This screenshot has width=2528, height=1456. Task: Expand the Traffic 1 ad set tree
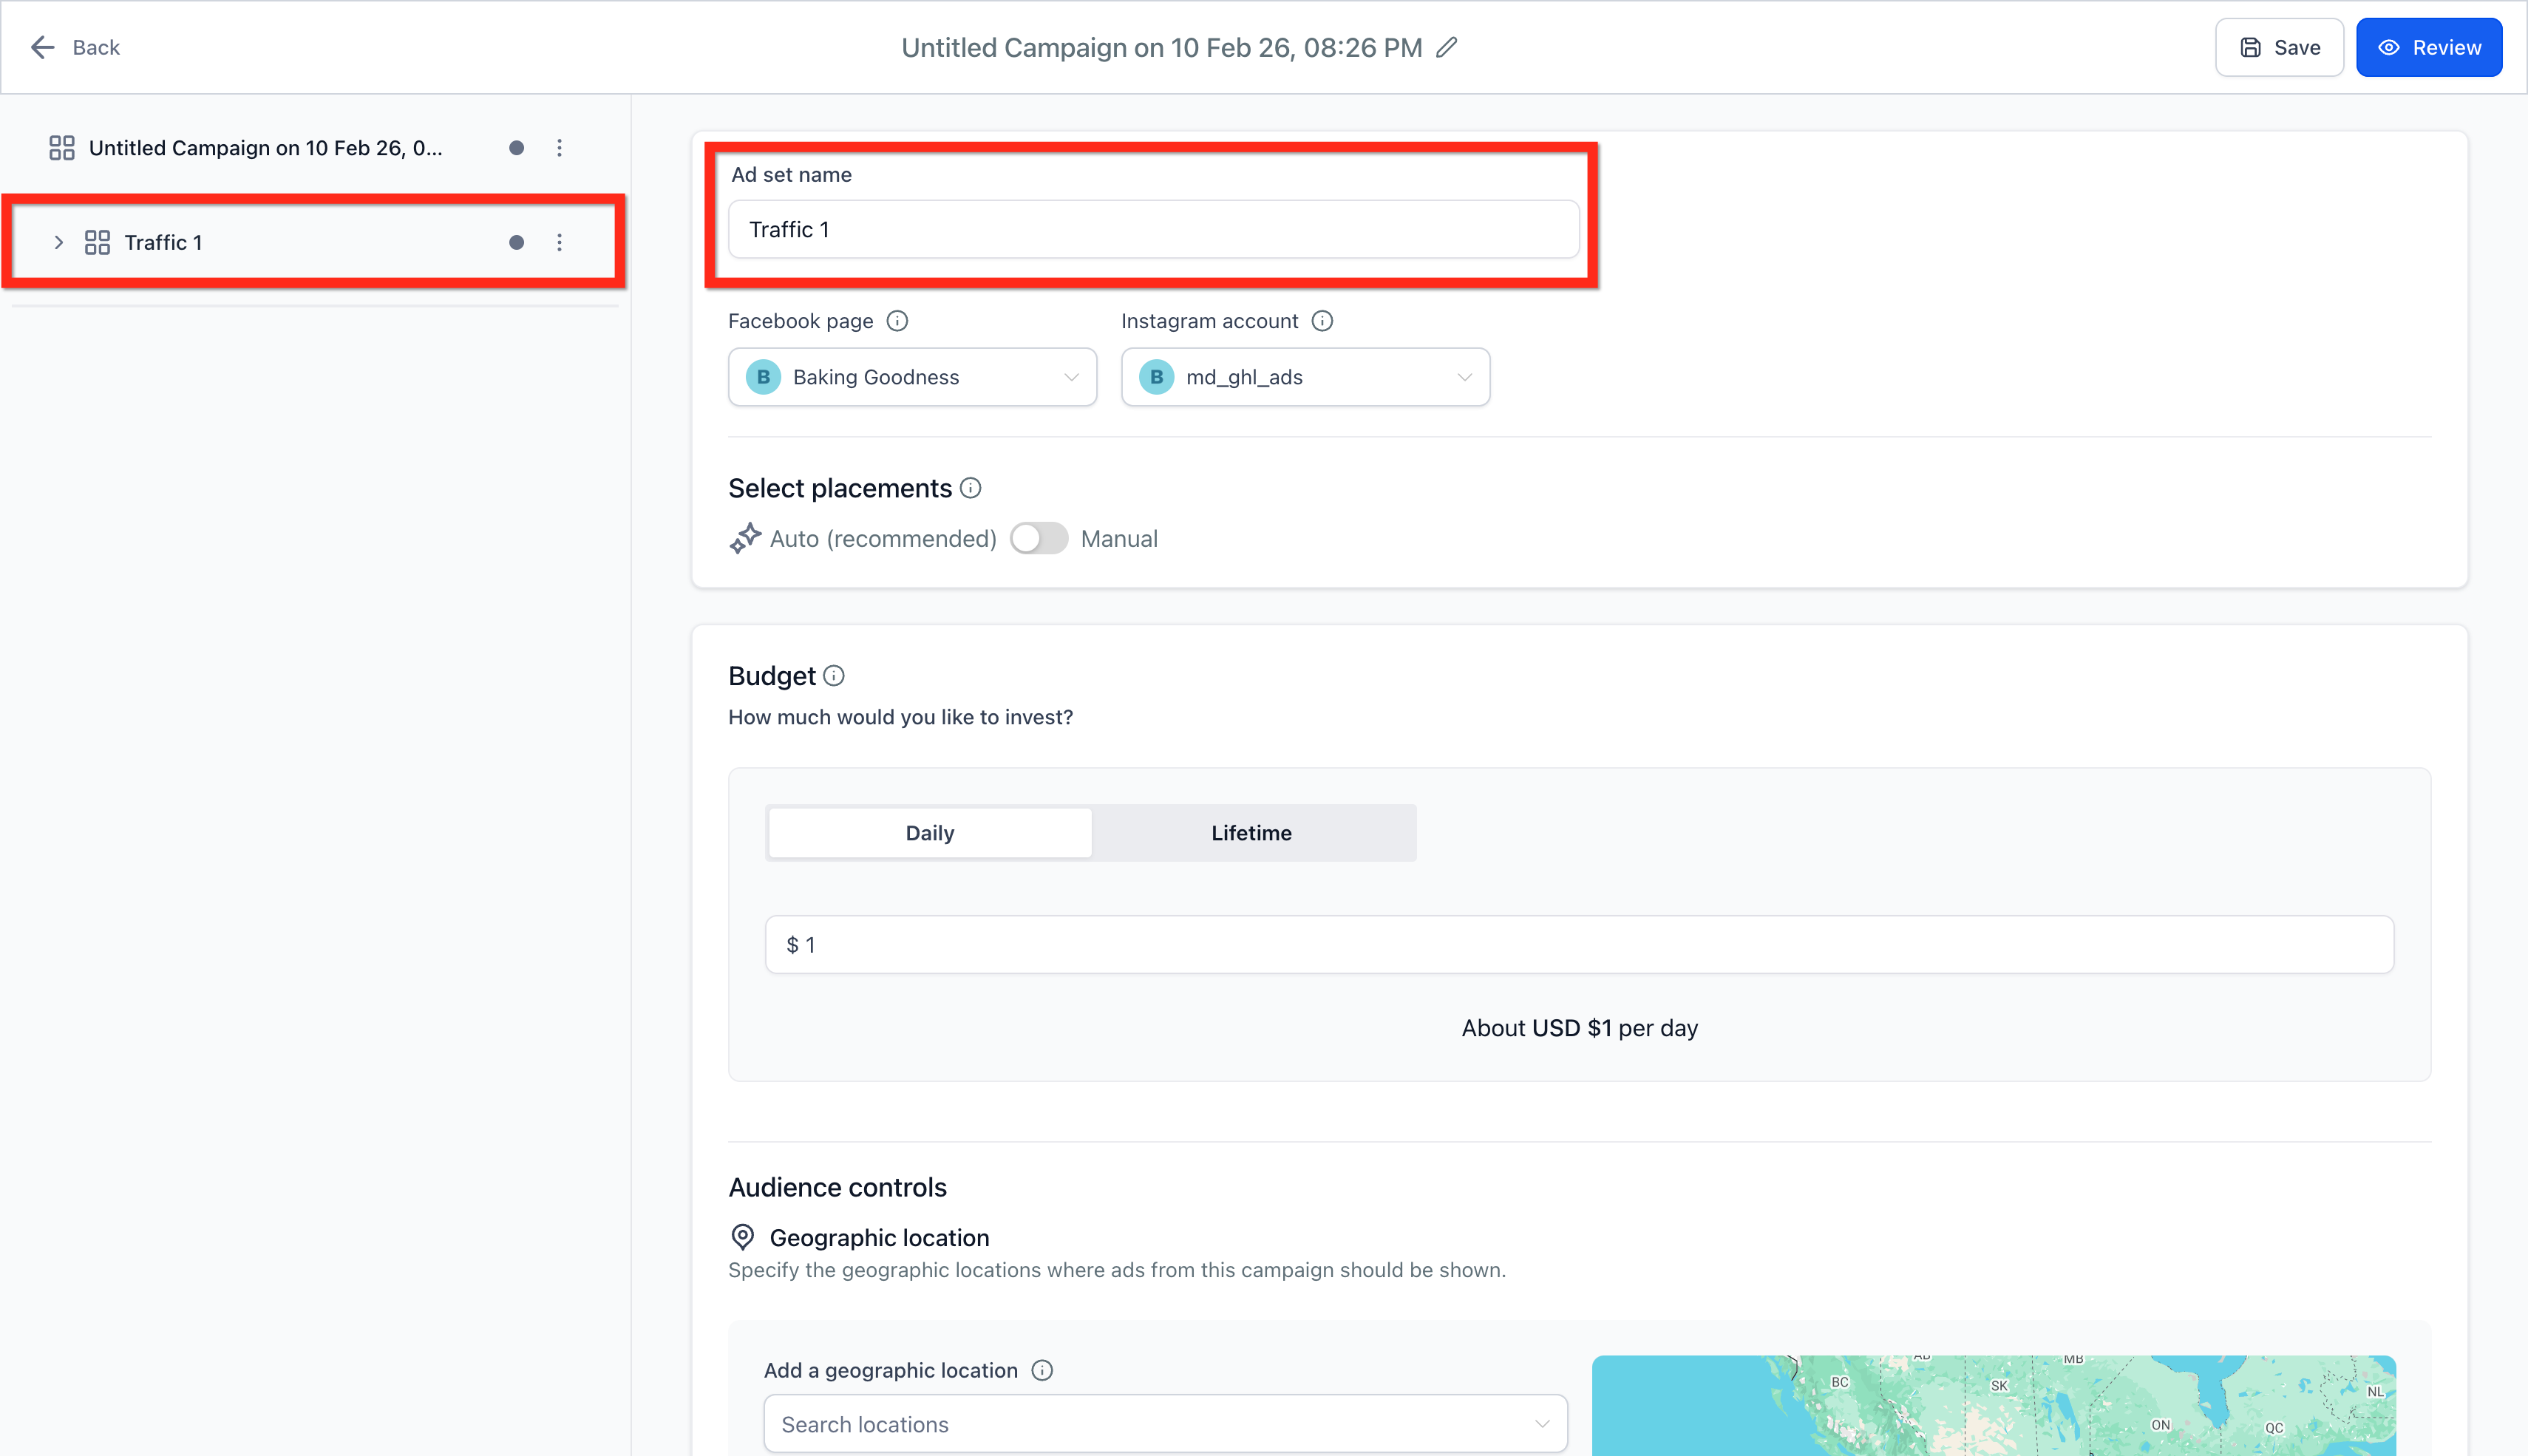pyautogui.click(x=58, y=242)
